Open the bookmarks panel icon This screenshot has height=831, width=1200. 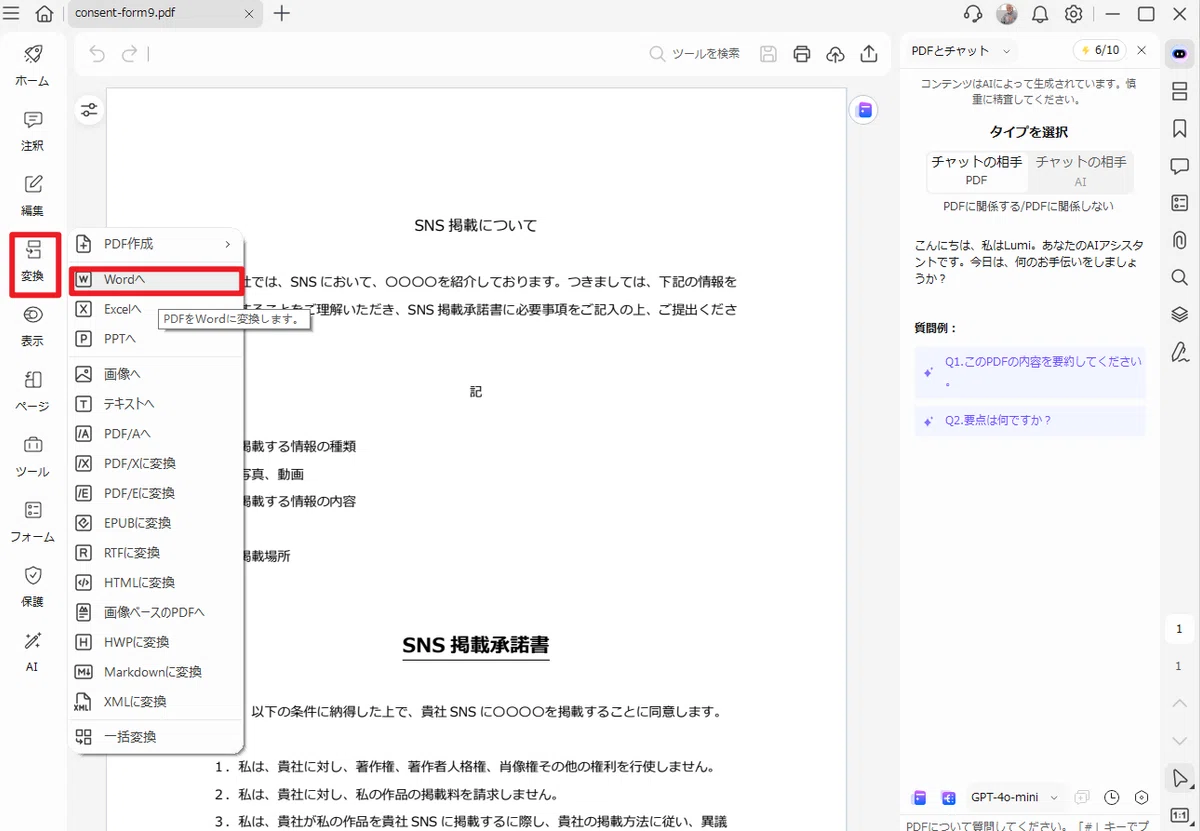pyautogui.click(x=1179, y=129)
